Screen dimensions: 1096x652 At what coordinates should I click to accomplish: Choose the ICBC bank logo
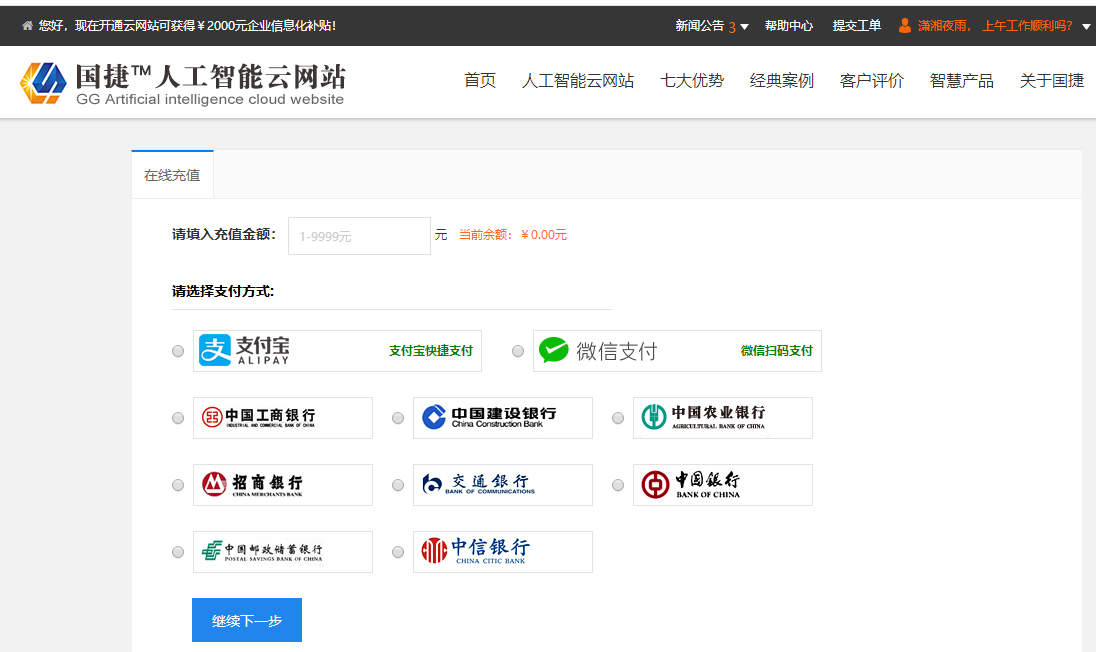[282, 418]
